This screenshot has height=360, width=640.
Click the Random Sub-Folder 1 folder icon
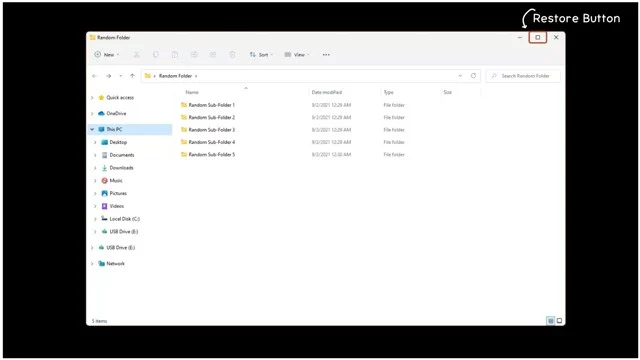(184, 105)
